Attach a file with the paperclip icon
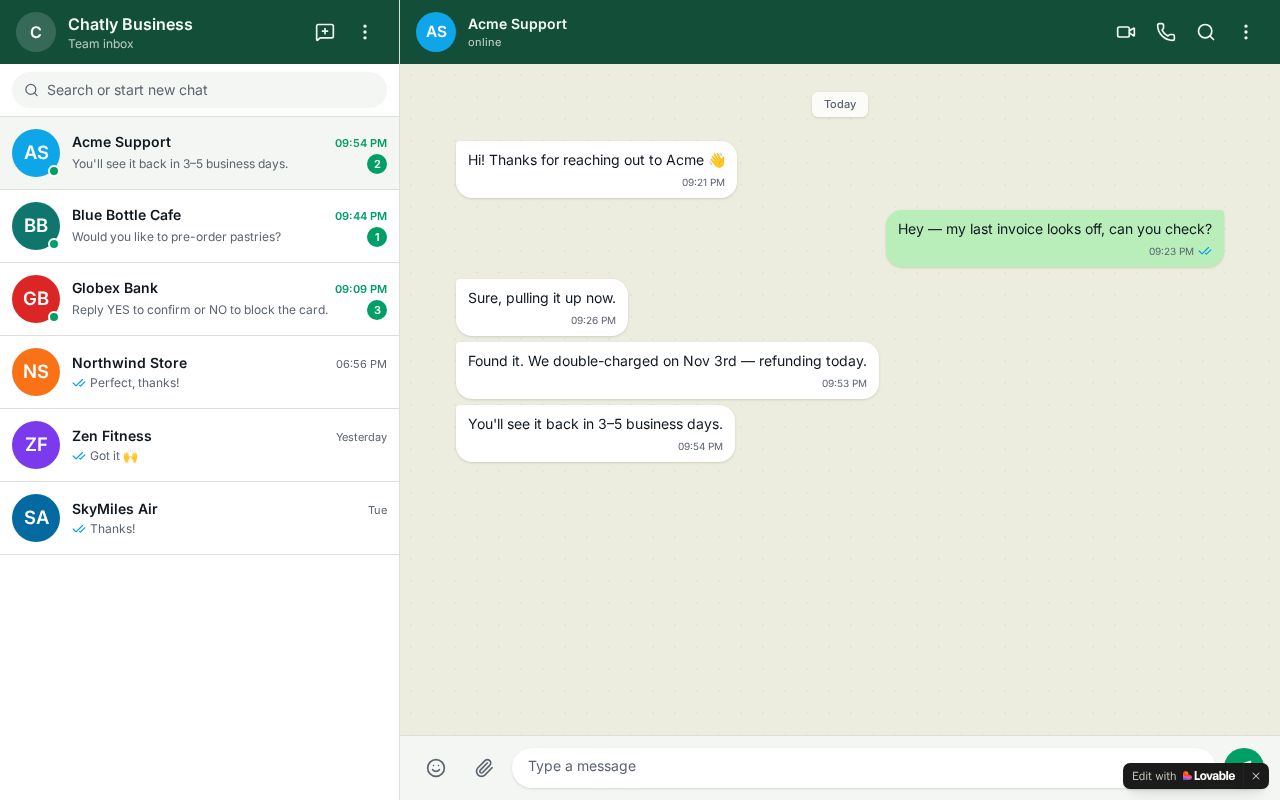The image size is (1280, 800). [x=484, y=768]
